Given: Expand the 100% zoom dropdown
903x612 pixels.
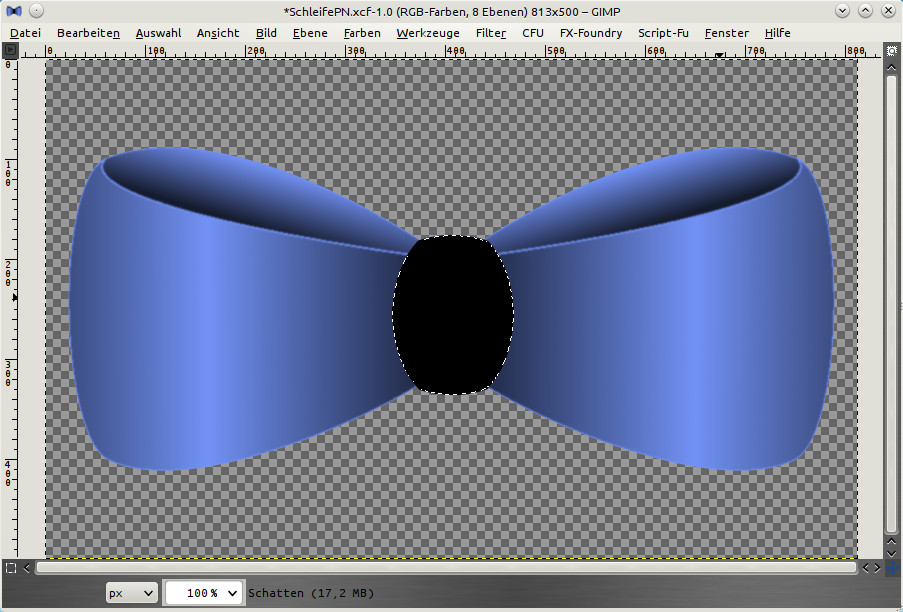Looking at the screenshot, I should point(232,593).
